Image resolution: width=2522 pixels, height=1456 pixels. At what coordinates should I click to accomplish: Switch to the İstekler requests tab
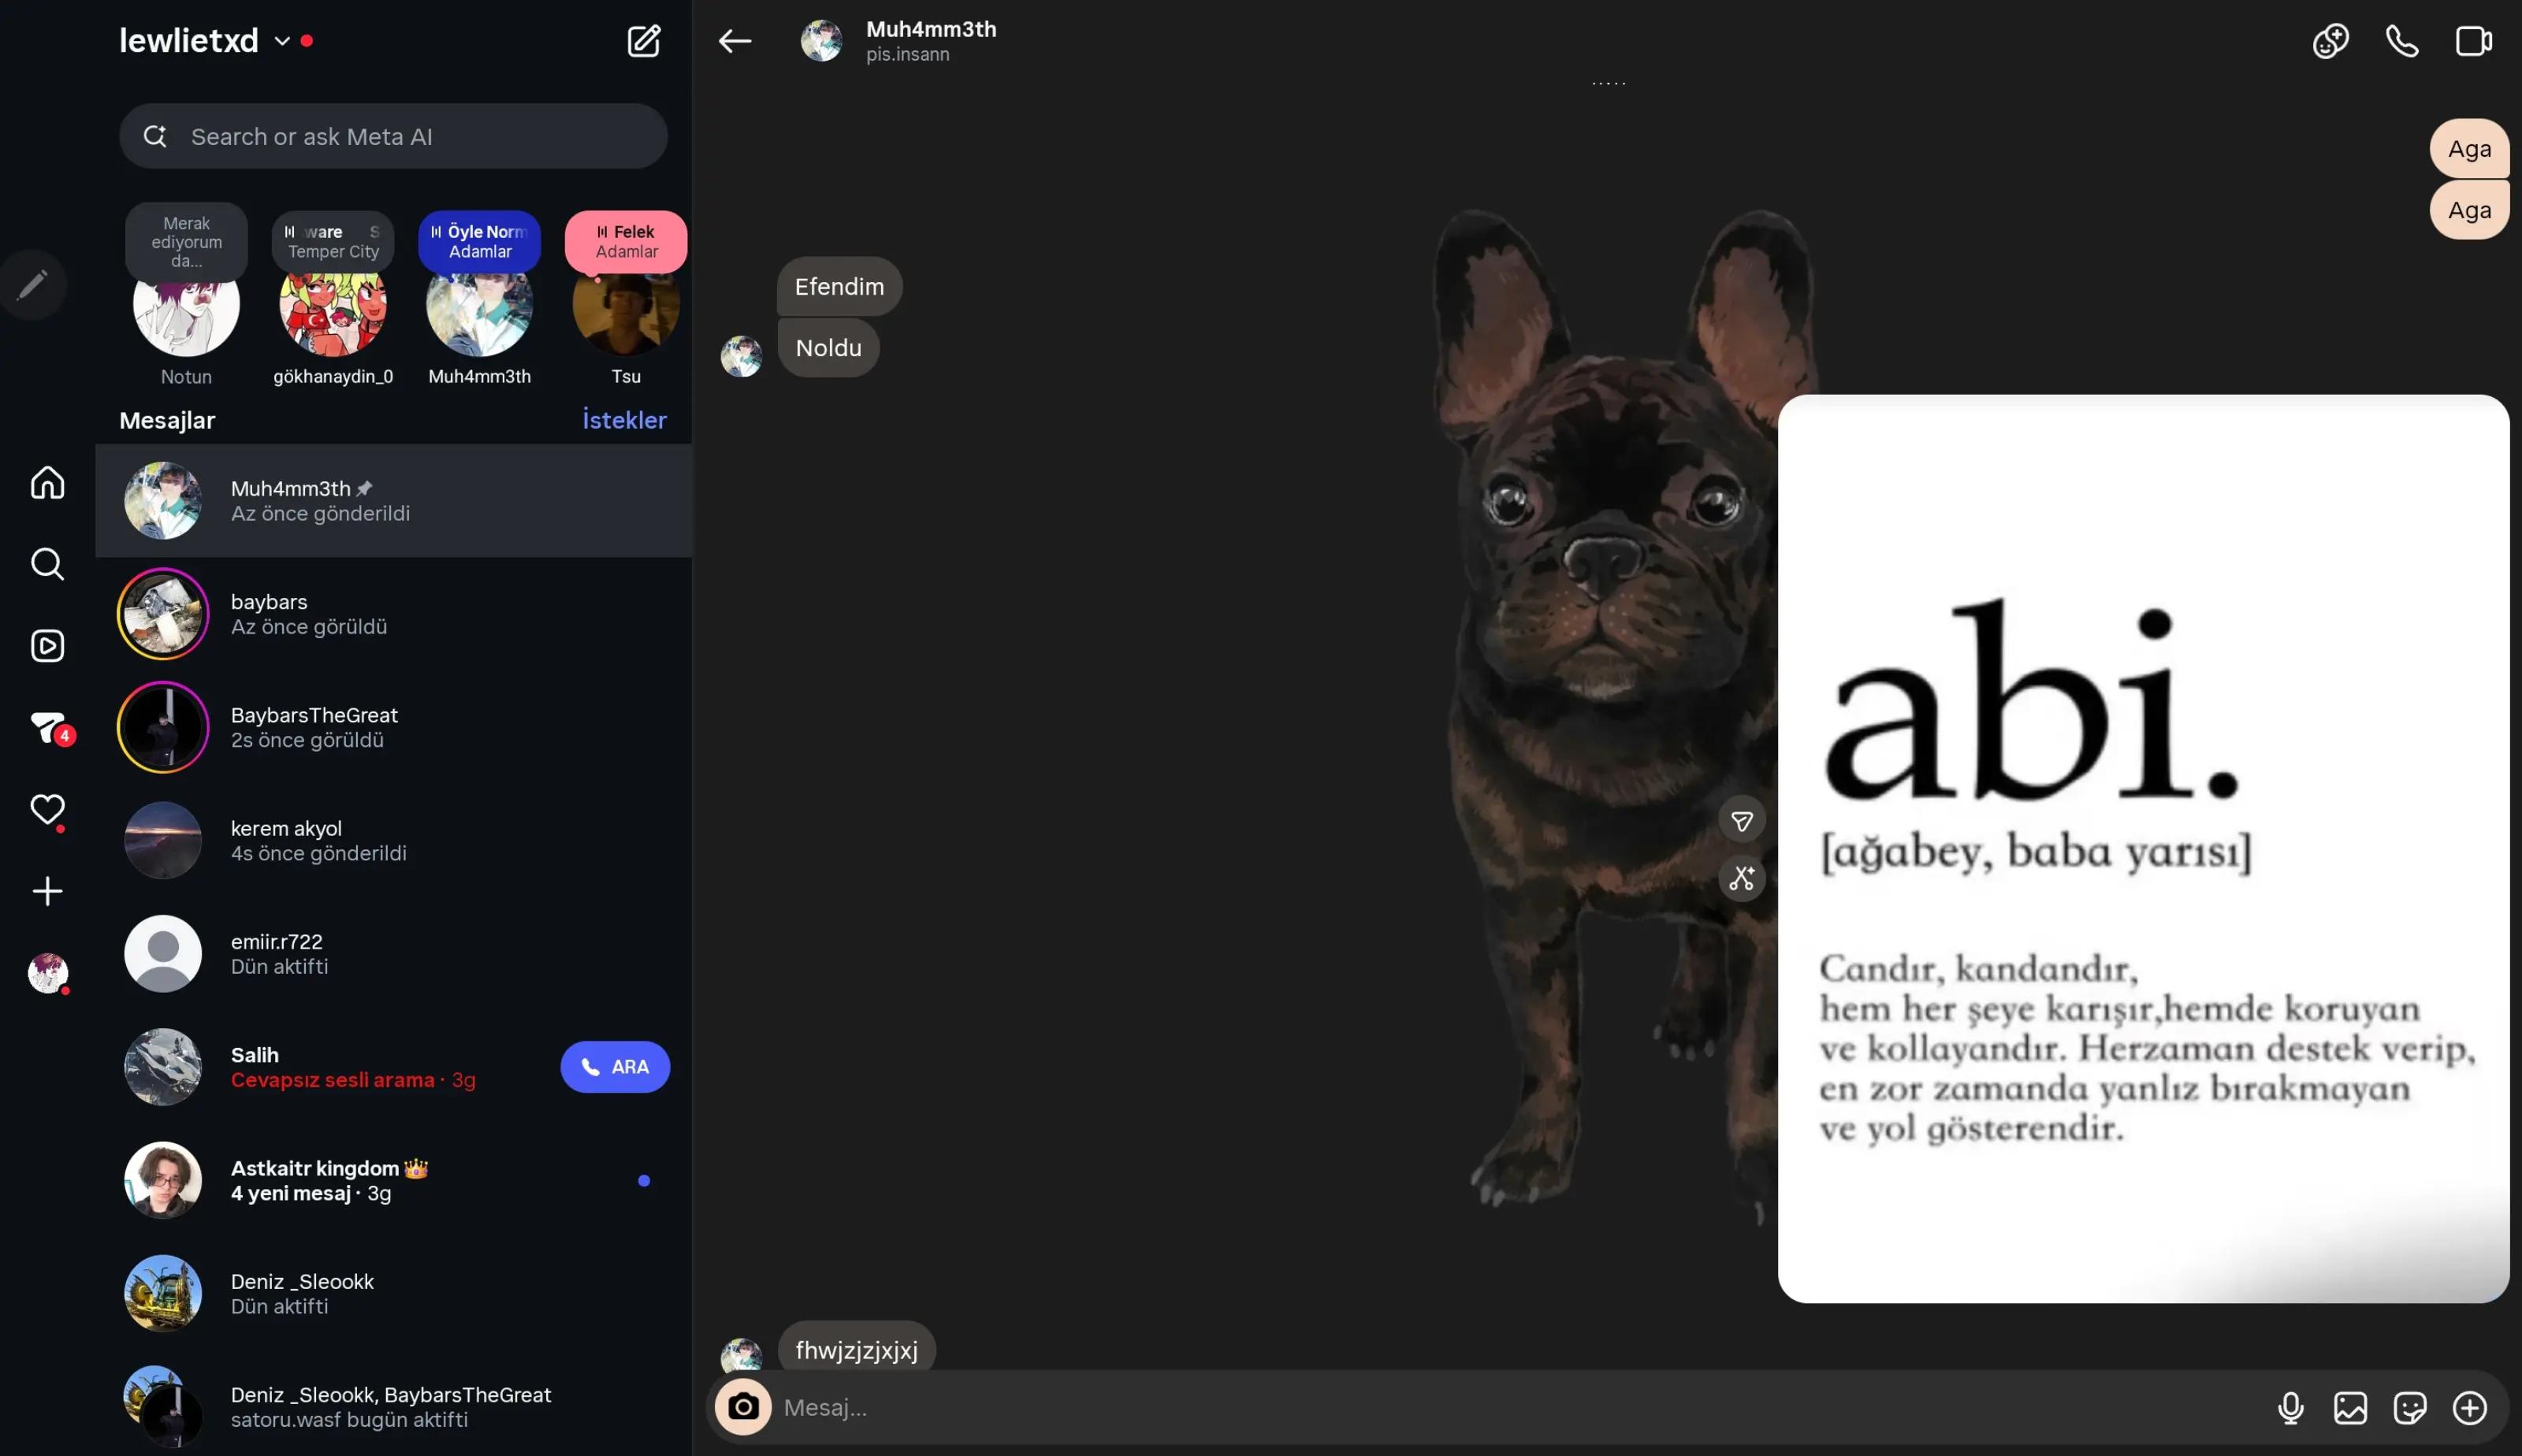pyautogui.click(x=624, y=420)
